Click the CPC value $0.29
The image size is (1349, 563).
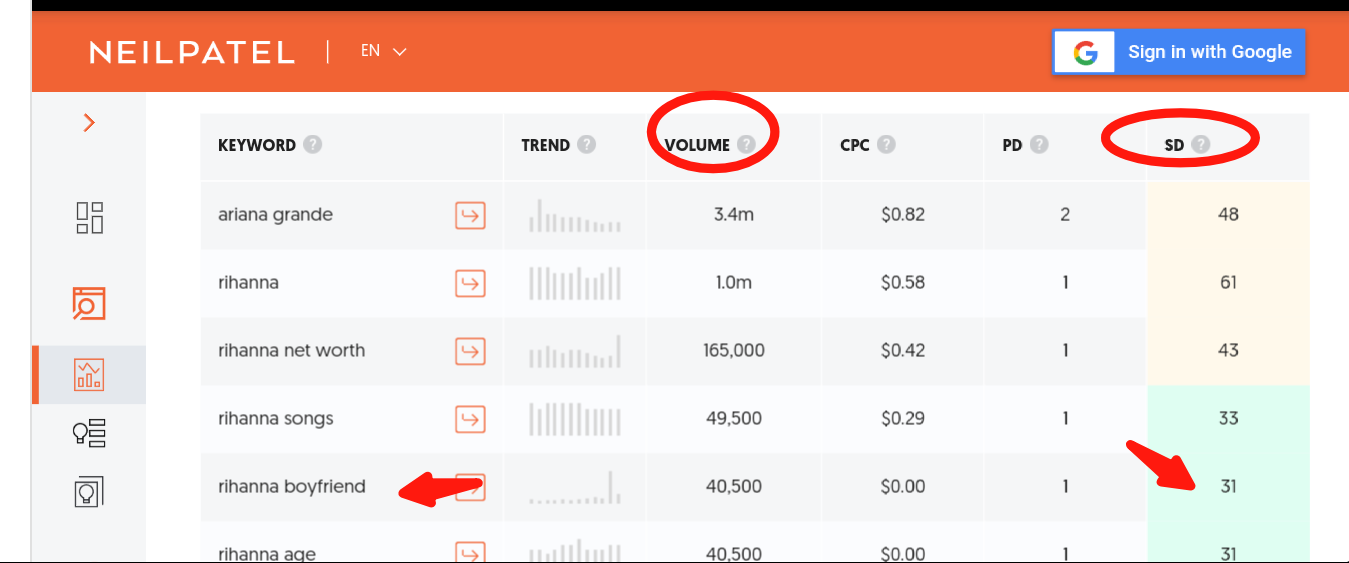[x=903, y=419]
